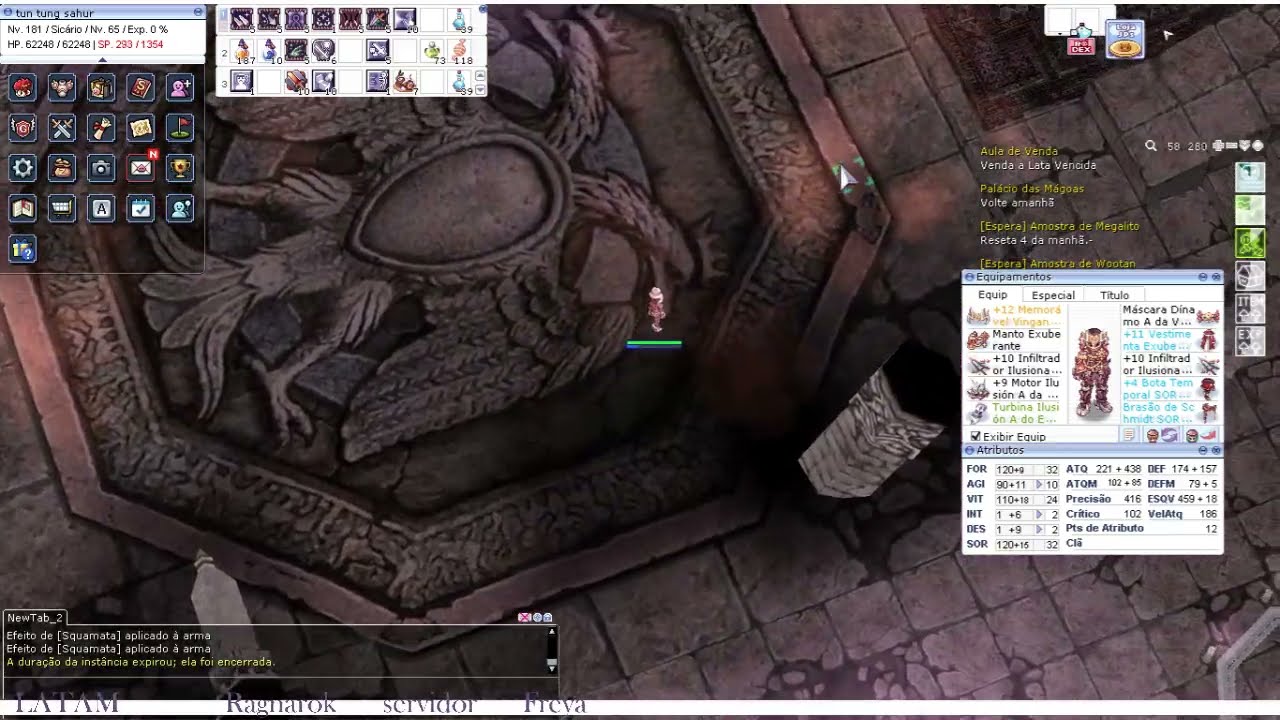Use the pink item with count 118

(x=460, y=50)
